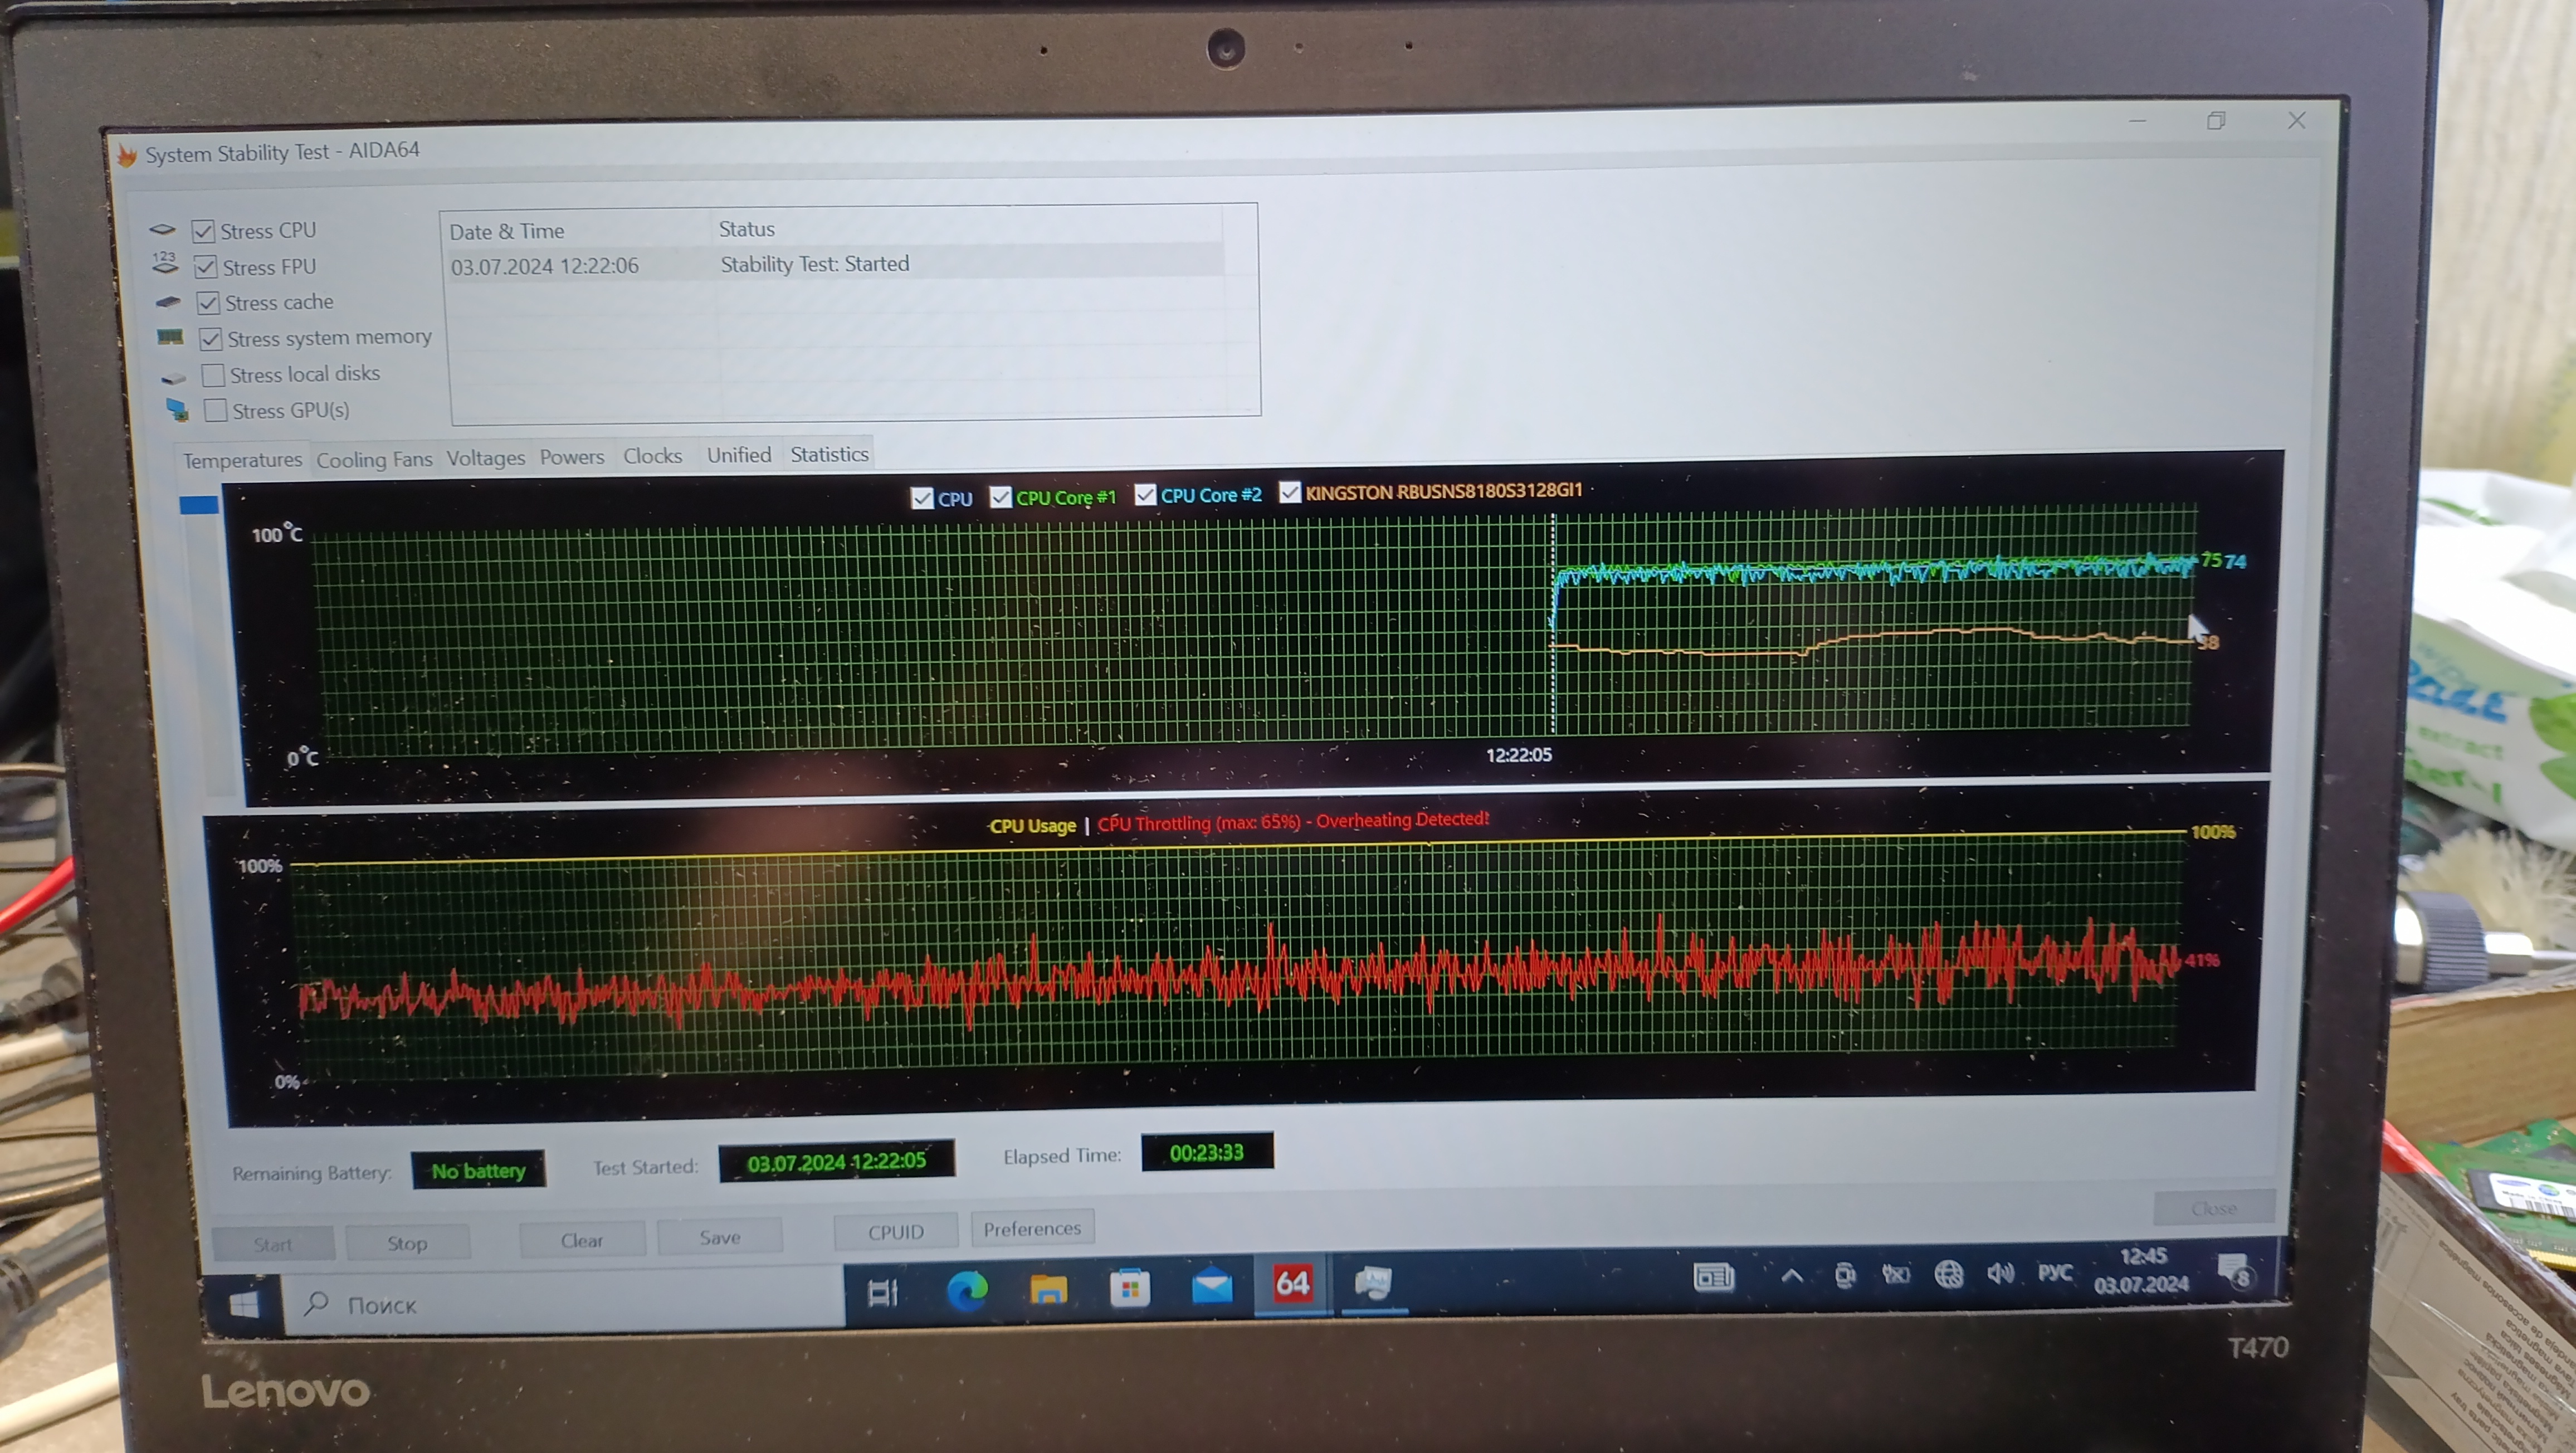2576x1453 pixels.
Task: Toggle CPU Core #1 graph line
Action: click(1000, 497)
